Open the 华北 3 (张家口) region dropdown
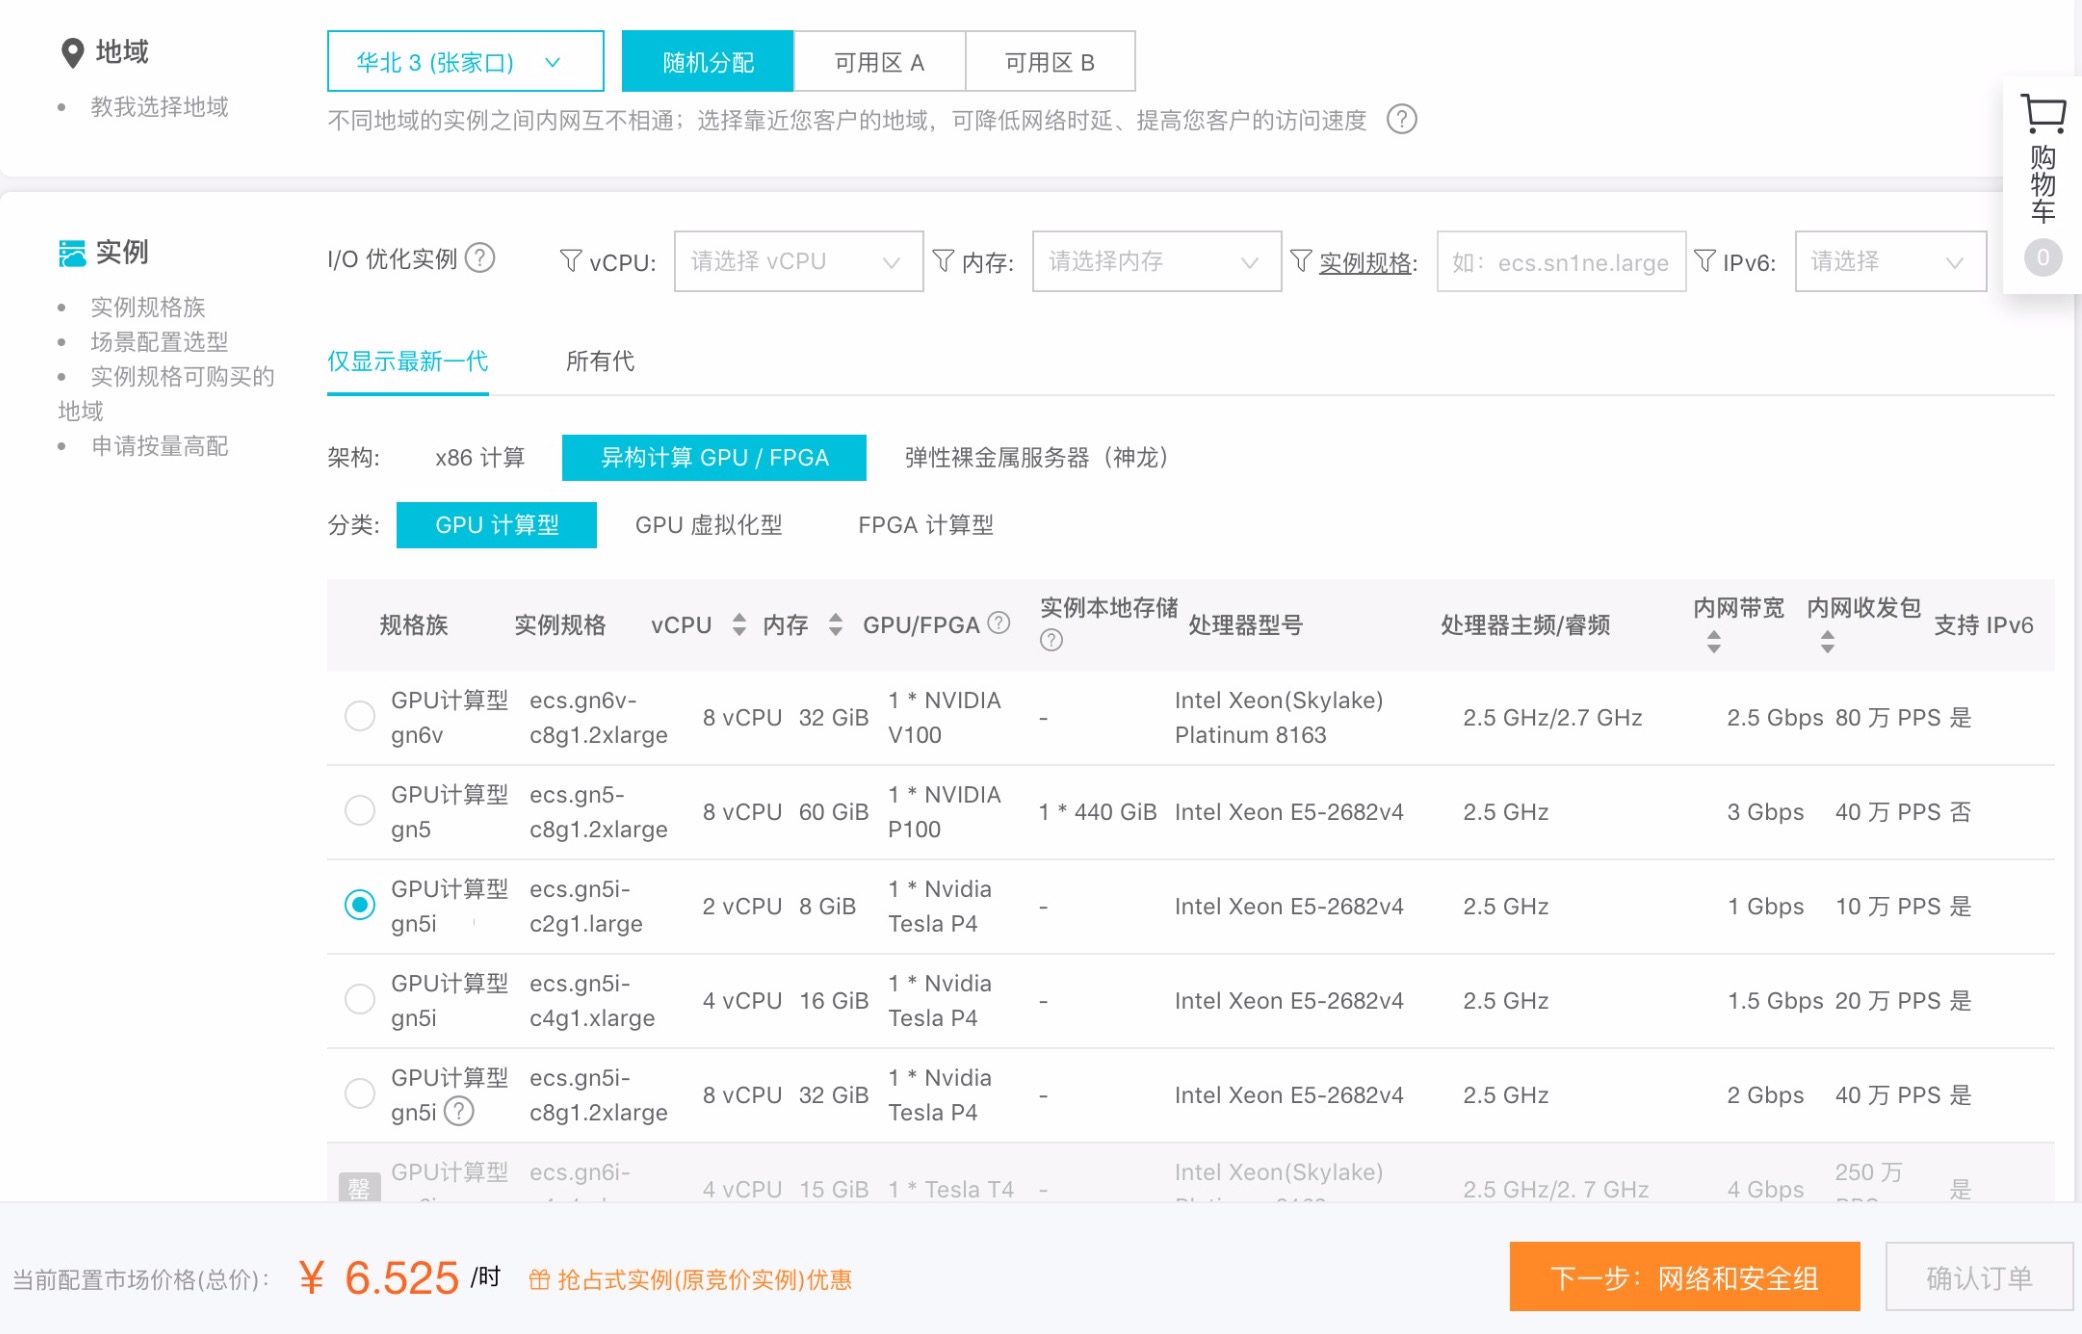This screenshot has width=2082, height=1334. tap(465, 62)
